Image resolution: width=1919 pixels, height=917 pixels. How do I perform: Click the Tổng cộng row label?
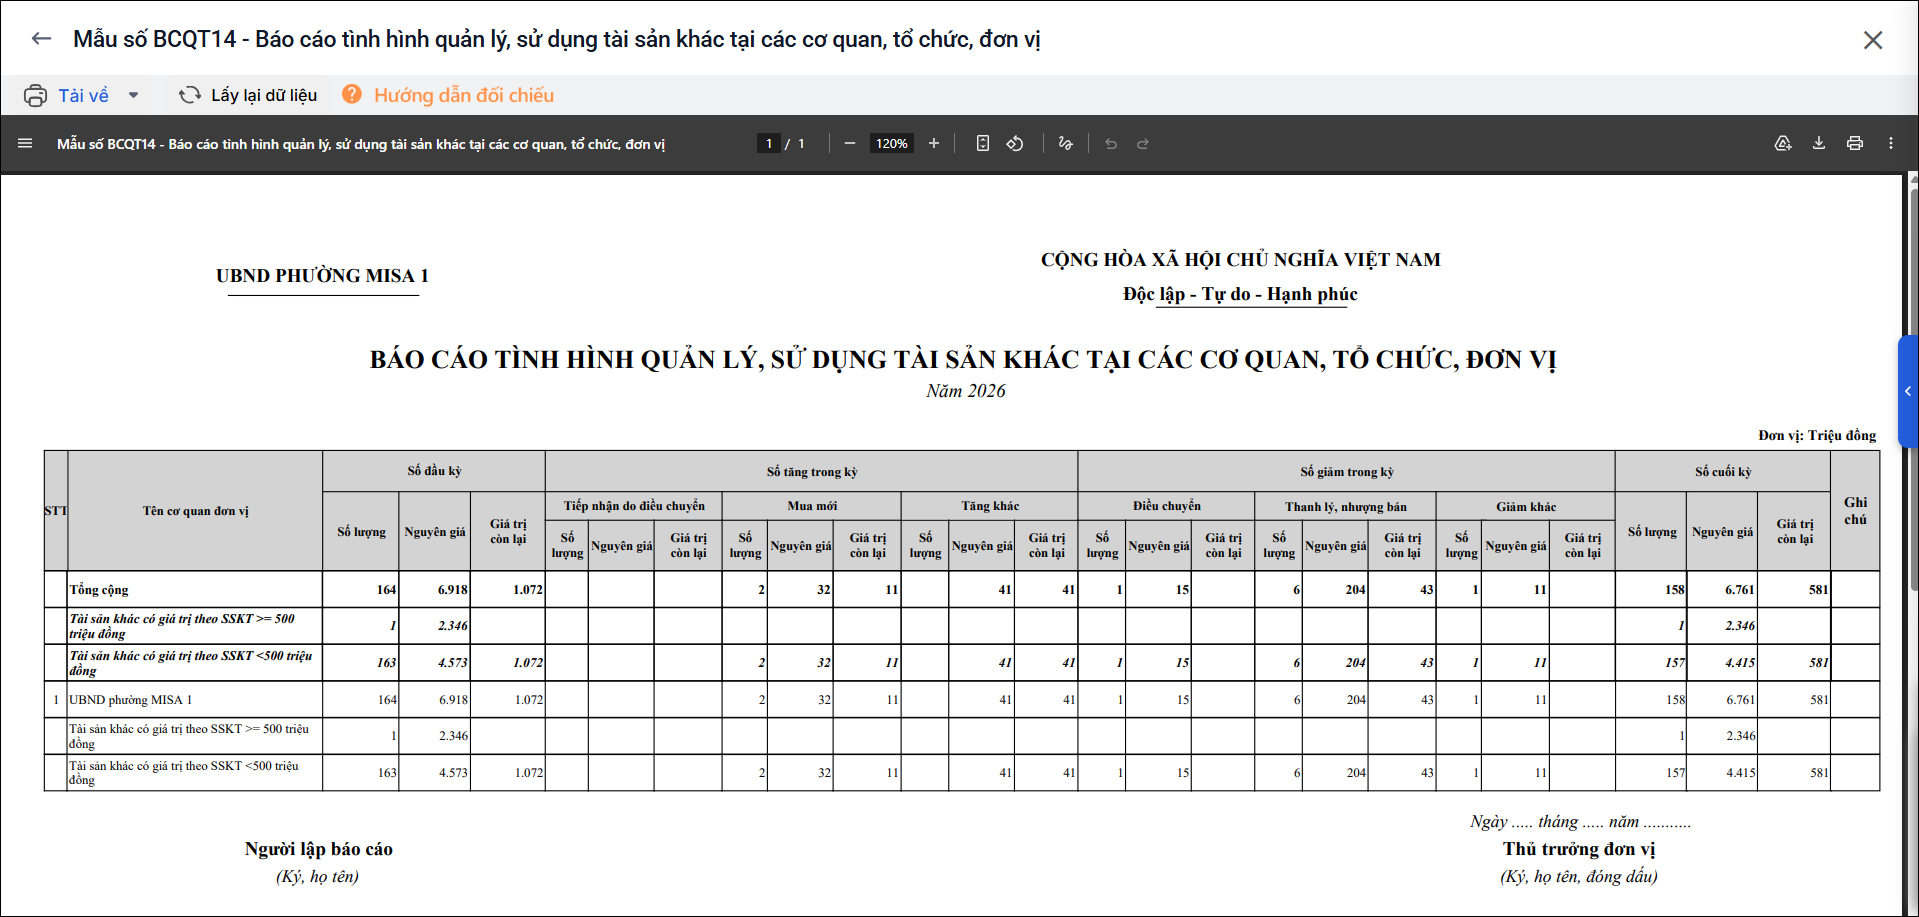[x=99, y=590]
